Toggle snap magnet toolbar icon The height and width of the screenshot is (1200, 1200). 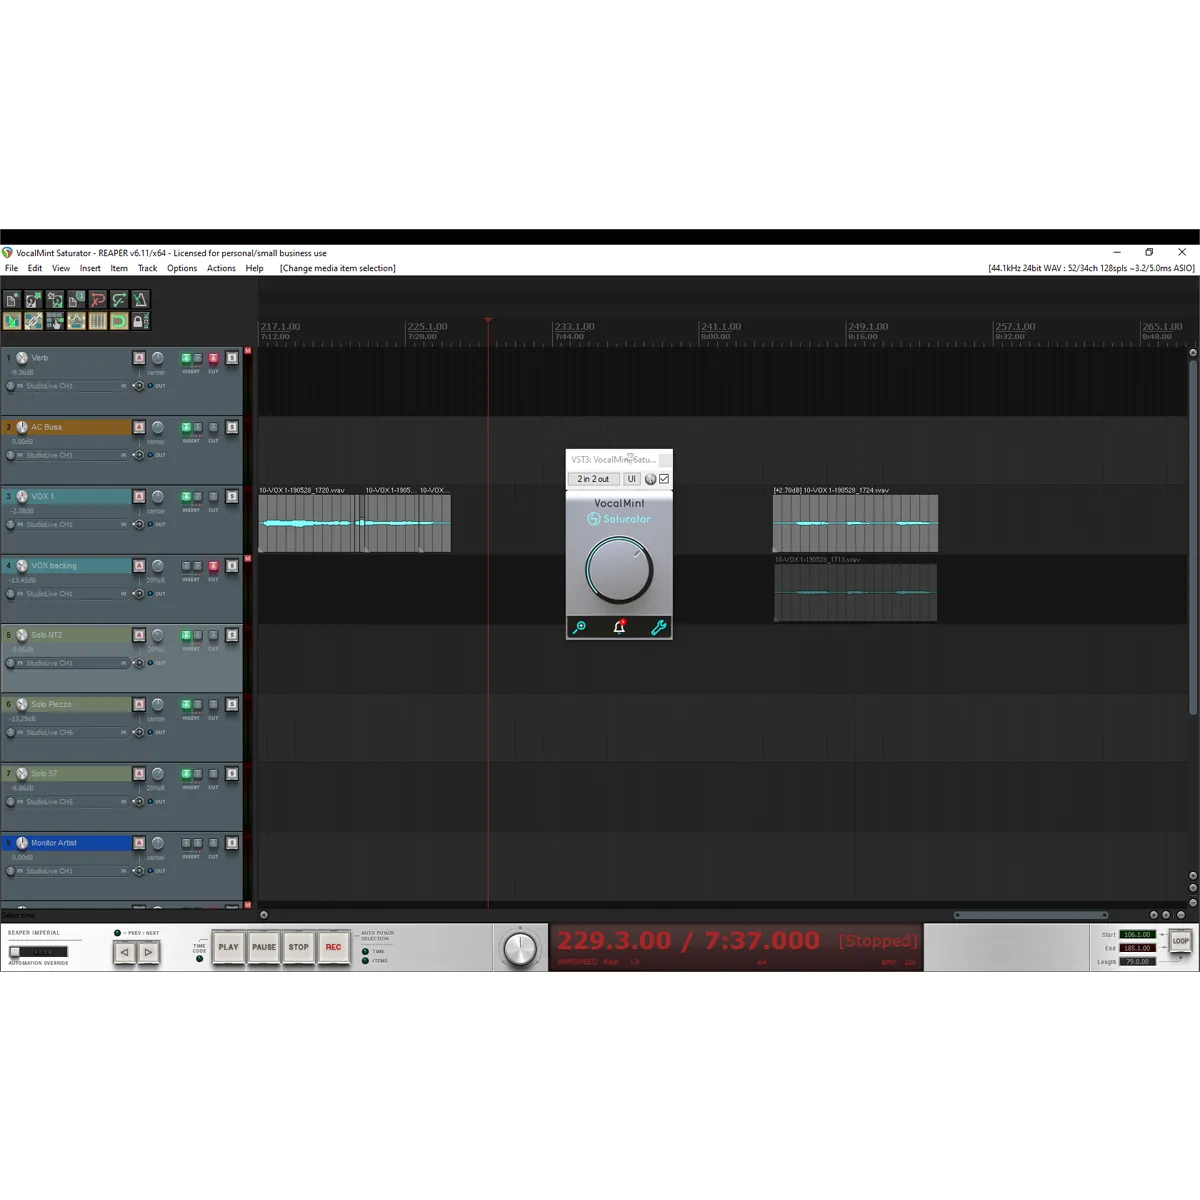click(119, 321)
